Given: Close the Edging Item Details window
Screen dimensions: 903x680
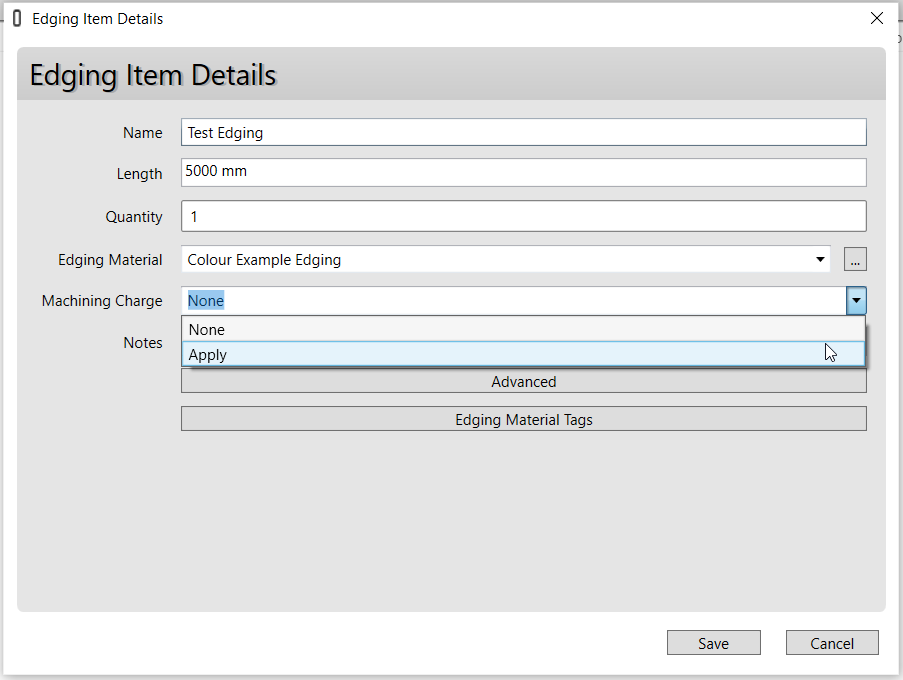Looking at the screenshot, I should (877, 18).
